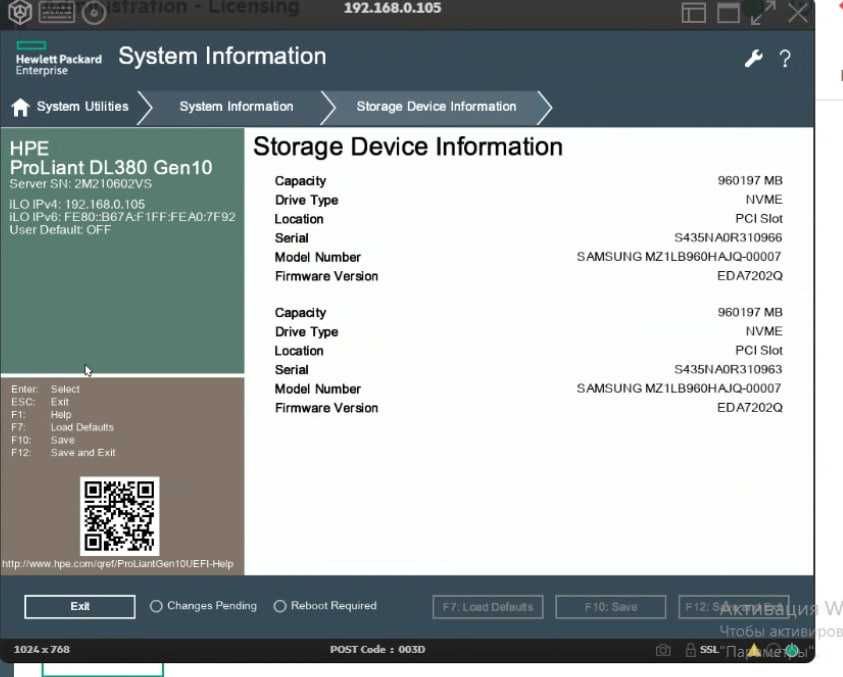Viewport: 843px width, 677px height.
Task: Click the help QR code
Action: click(119, 516)
